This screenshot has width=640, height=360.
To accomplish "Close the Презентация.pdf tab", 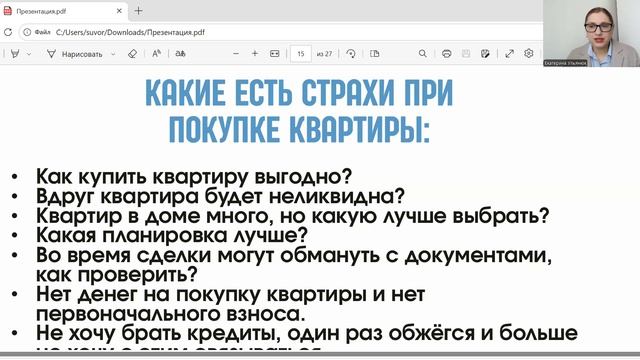I will [119, 11].
